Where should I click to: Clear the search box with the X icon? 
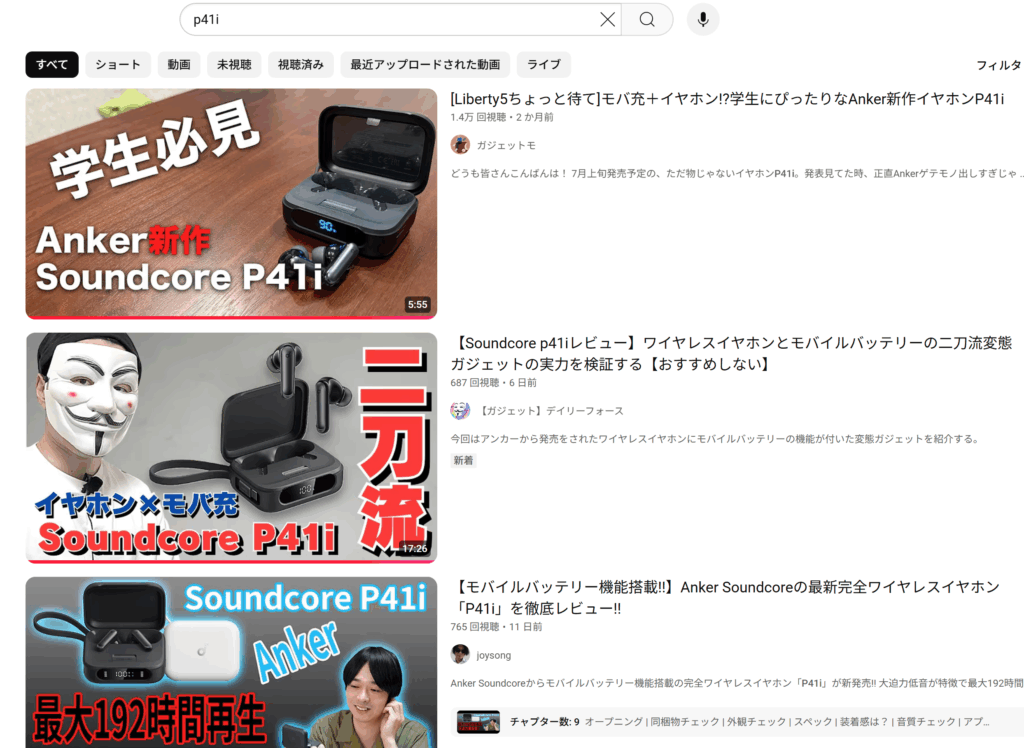607,20
